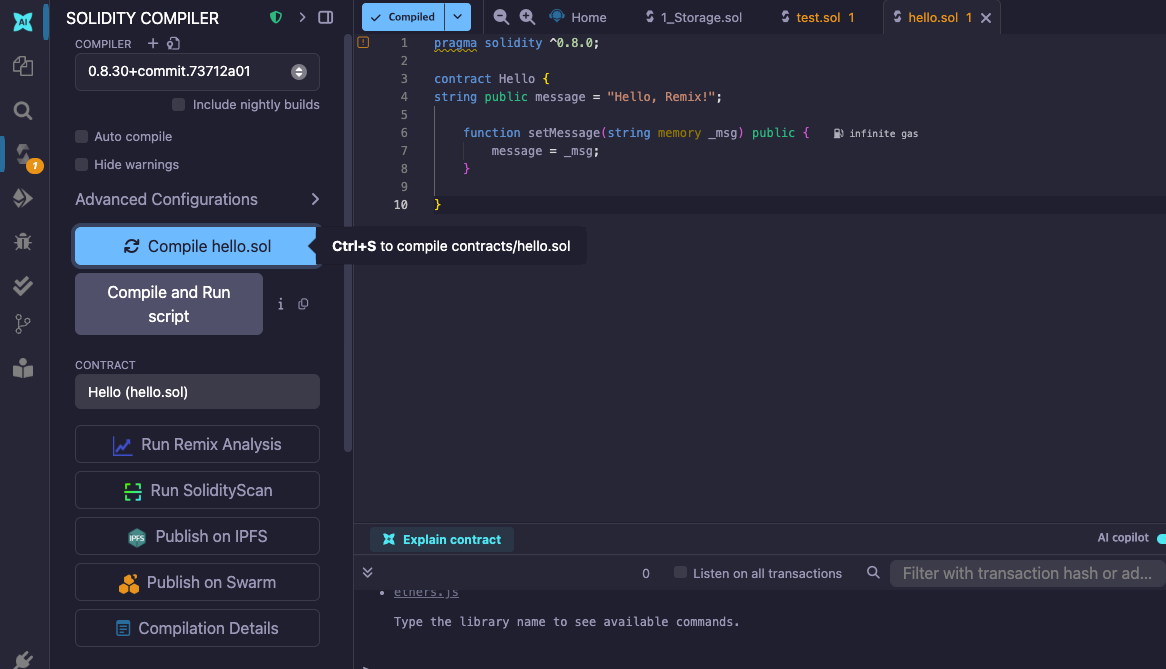Click the Run Remix Analysis button
1166x669 pixels.
click(197, 444)
